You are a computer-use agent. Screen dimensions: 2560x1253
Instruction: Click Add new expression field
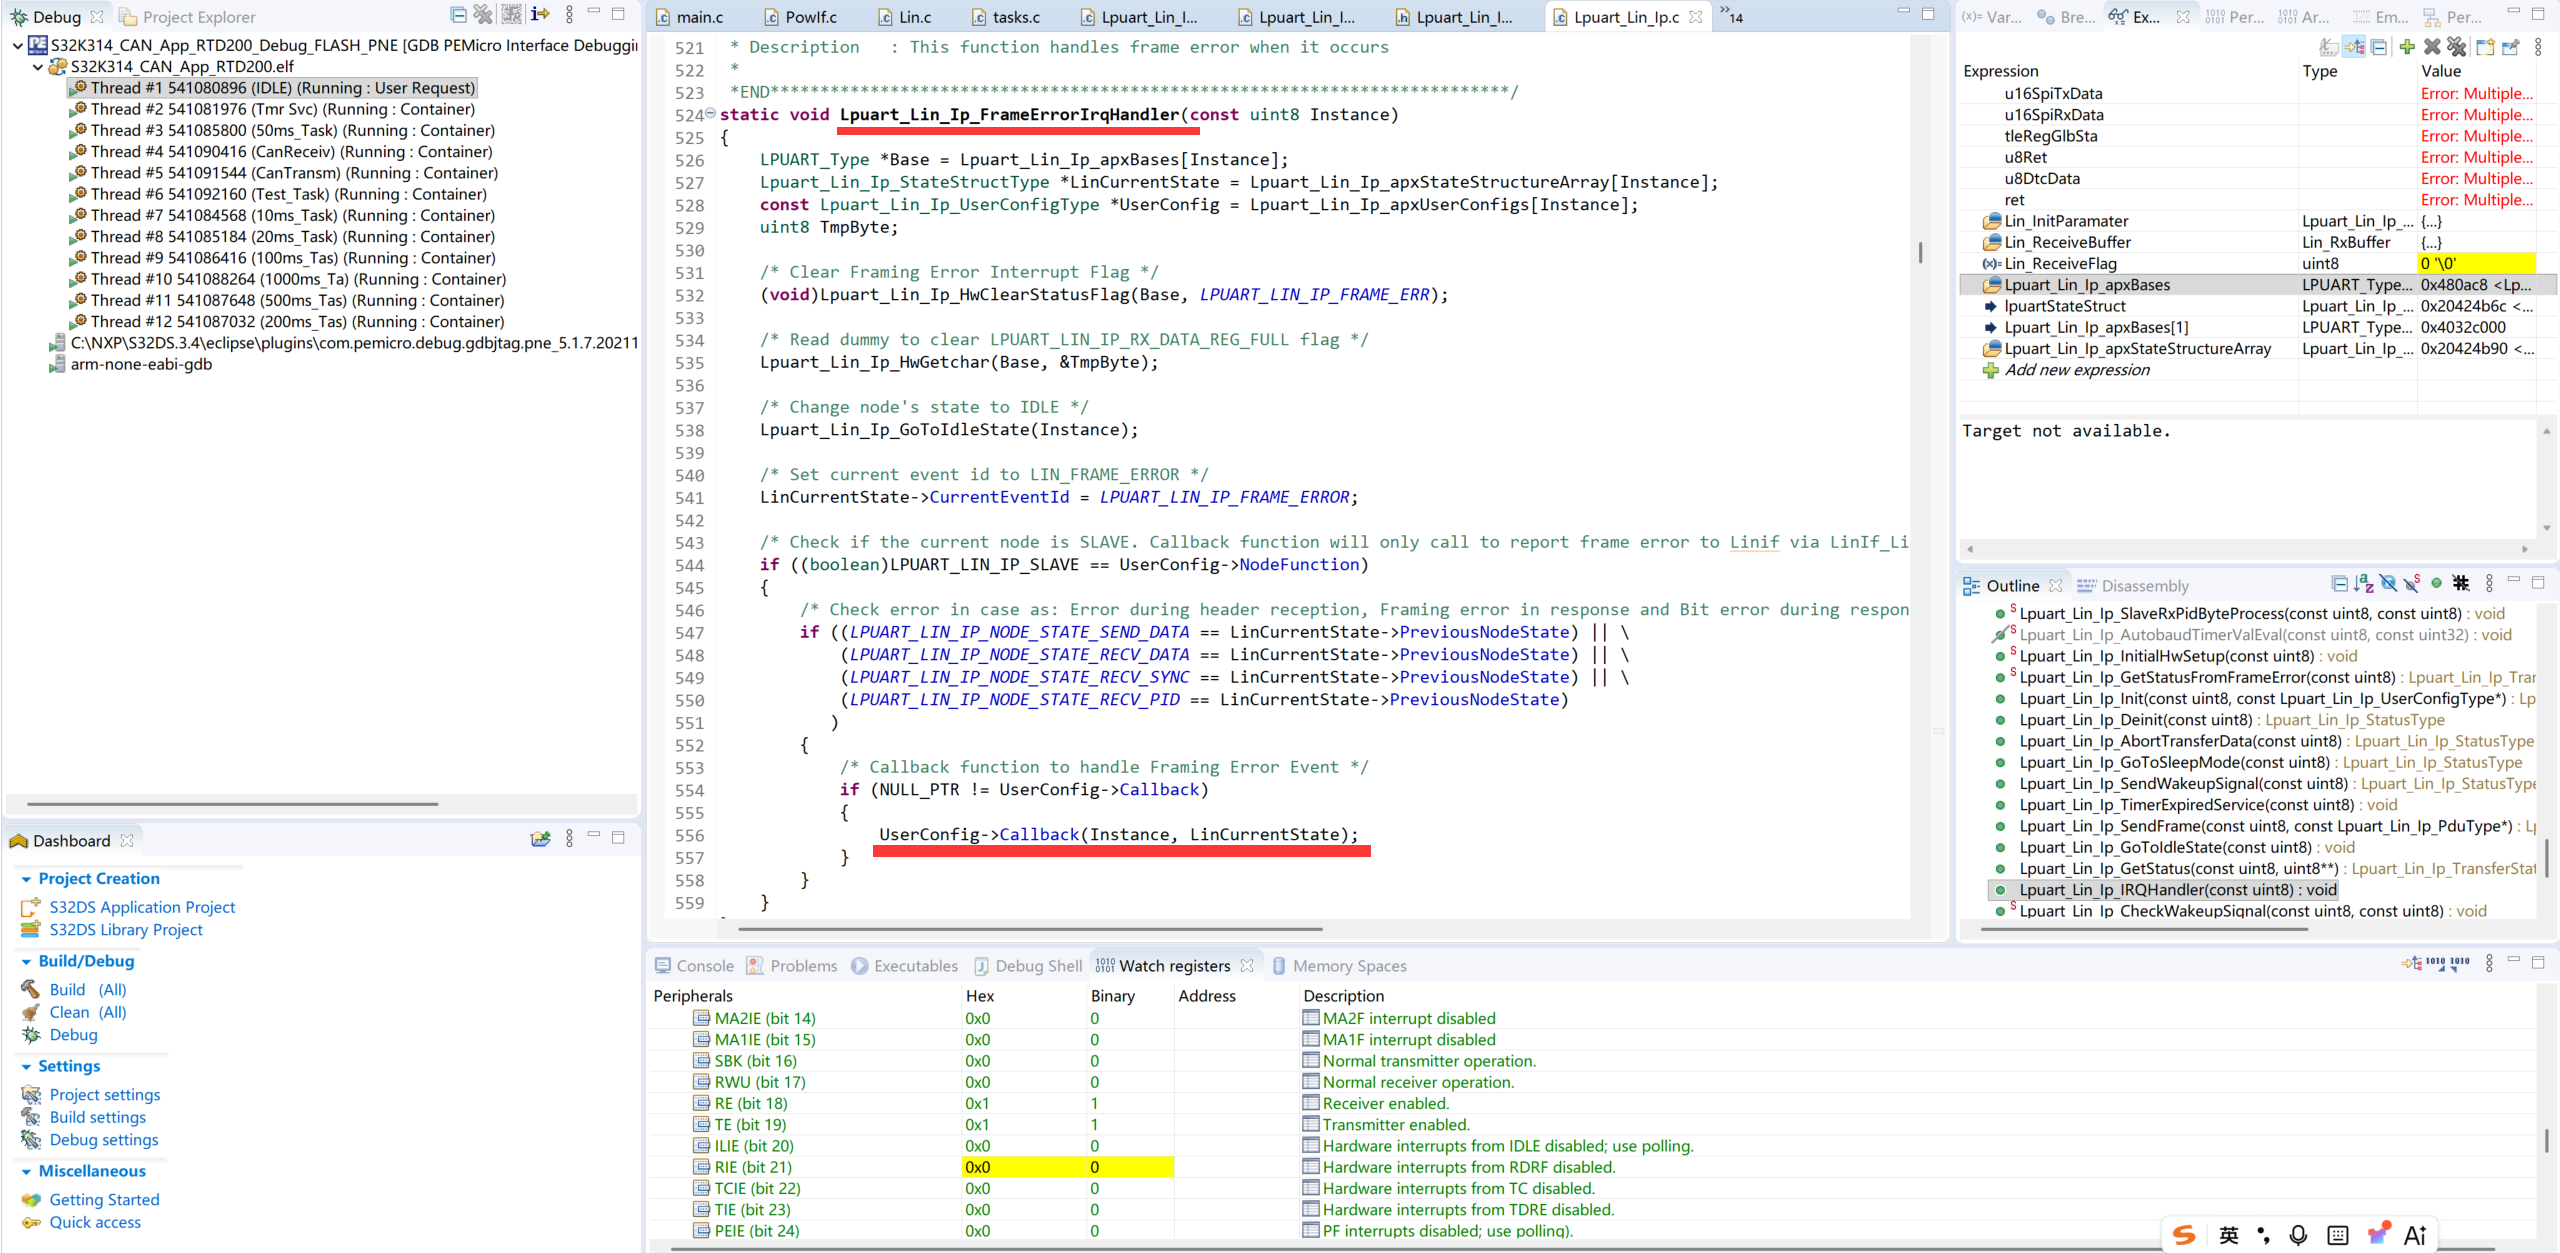2077,370
